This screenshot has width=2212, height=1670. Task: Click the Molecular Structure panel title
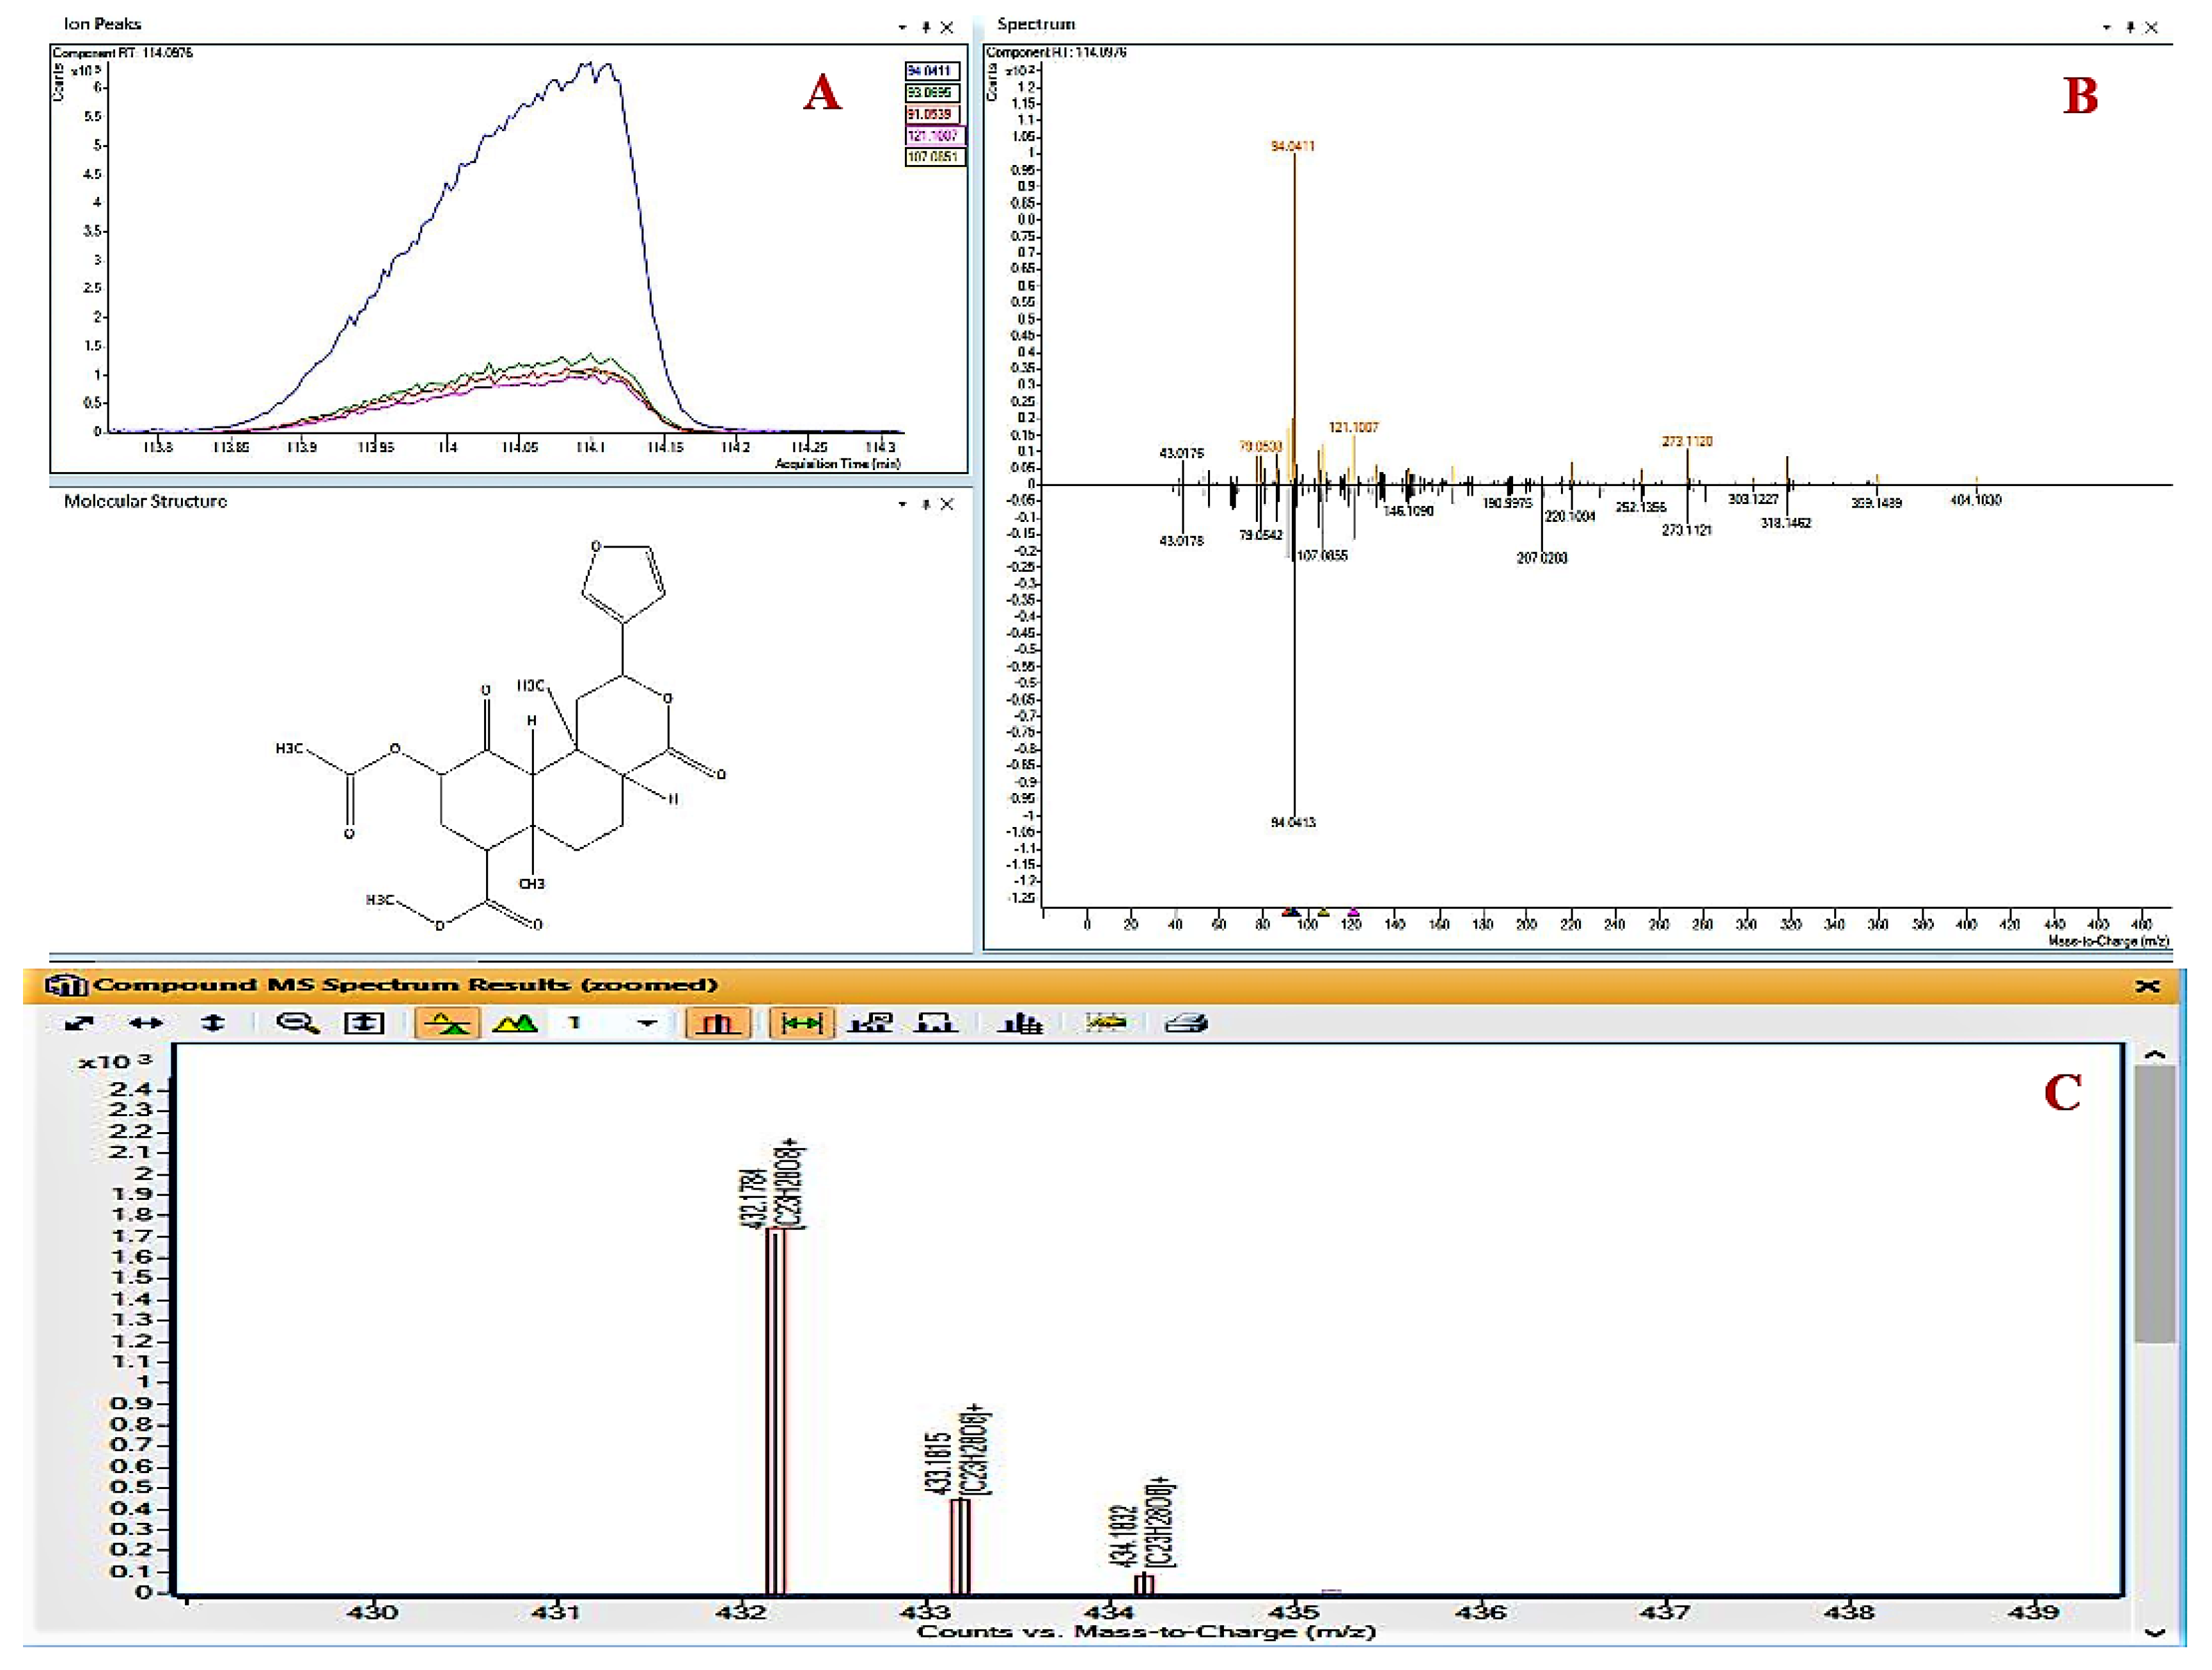(x=145, y=501)
